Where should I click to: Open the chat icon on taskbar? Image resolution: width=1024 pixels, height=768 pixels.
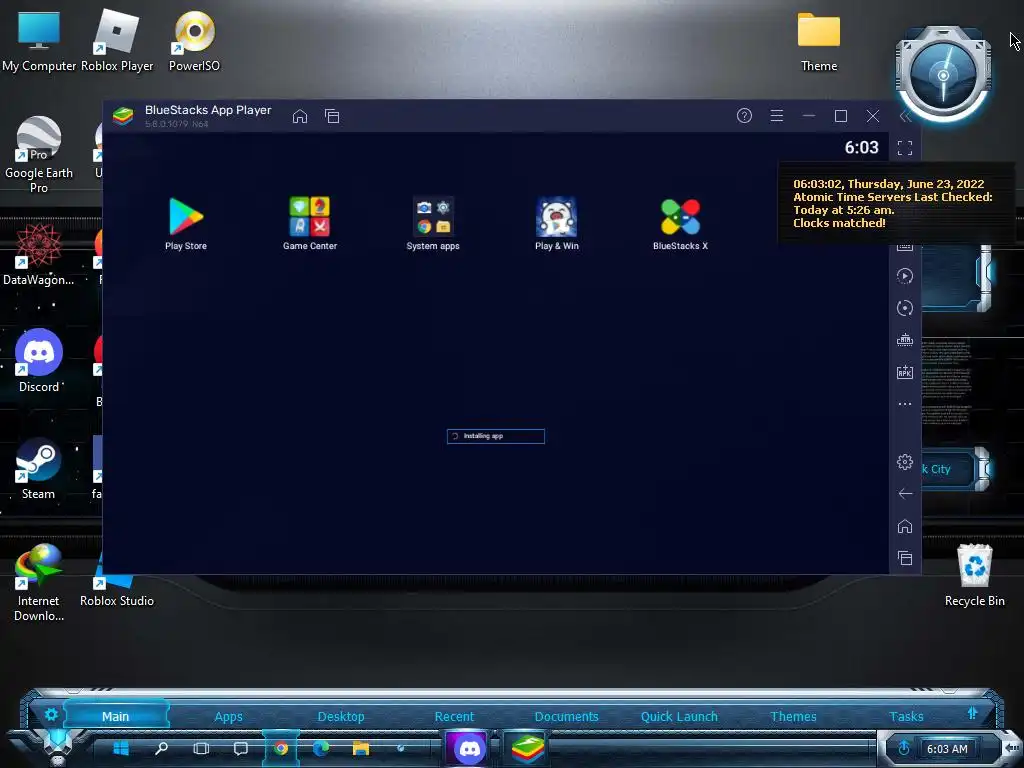(x=241, y=748)
